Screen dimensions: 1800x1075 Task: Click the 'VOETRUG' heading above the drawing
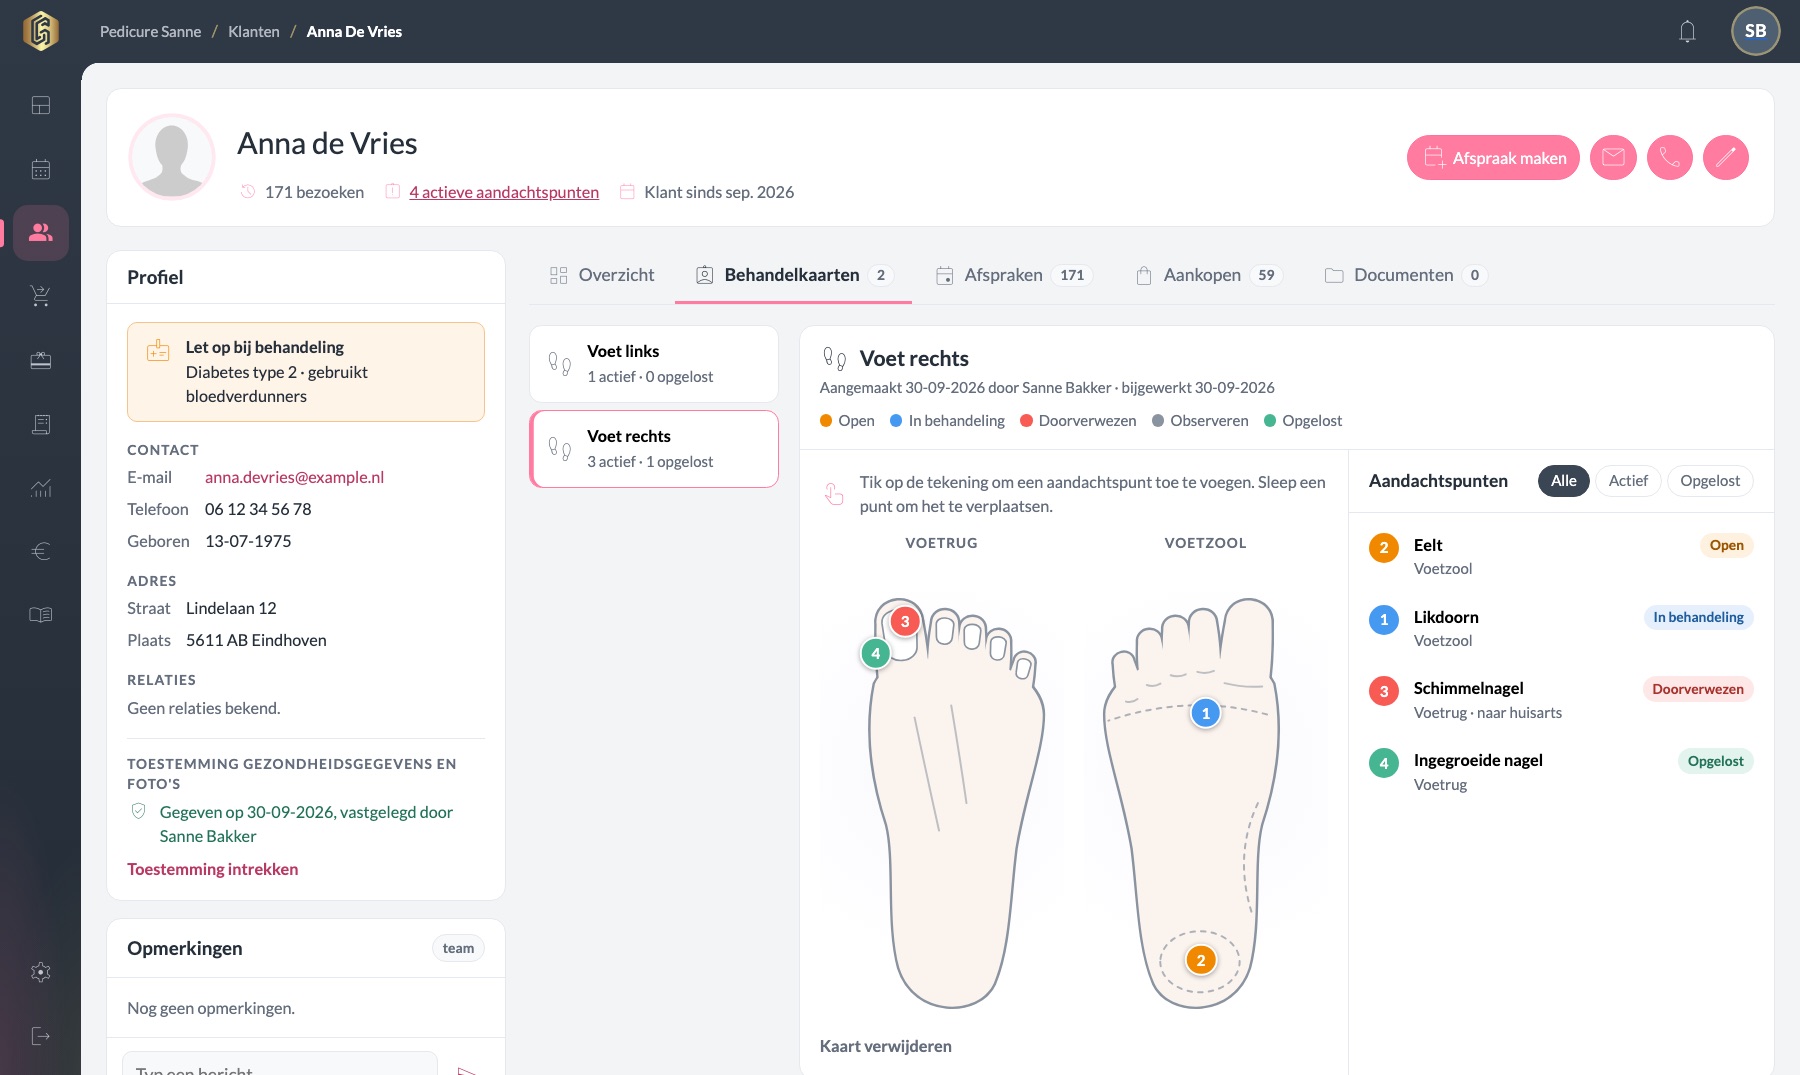point(941,543)
